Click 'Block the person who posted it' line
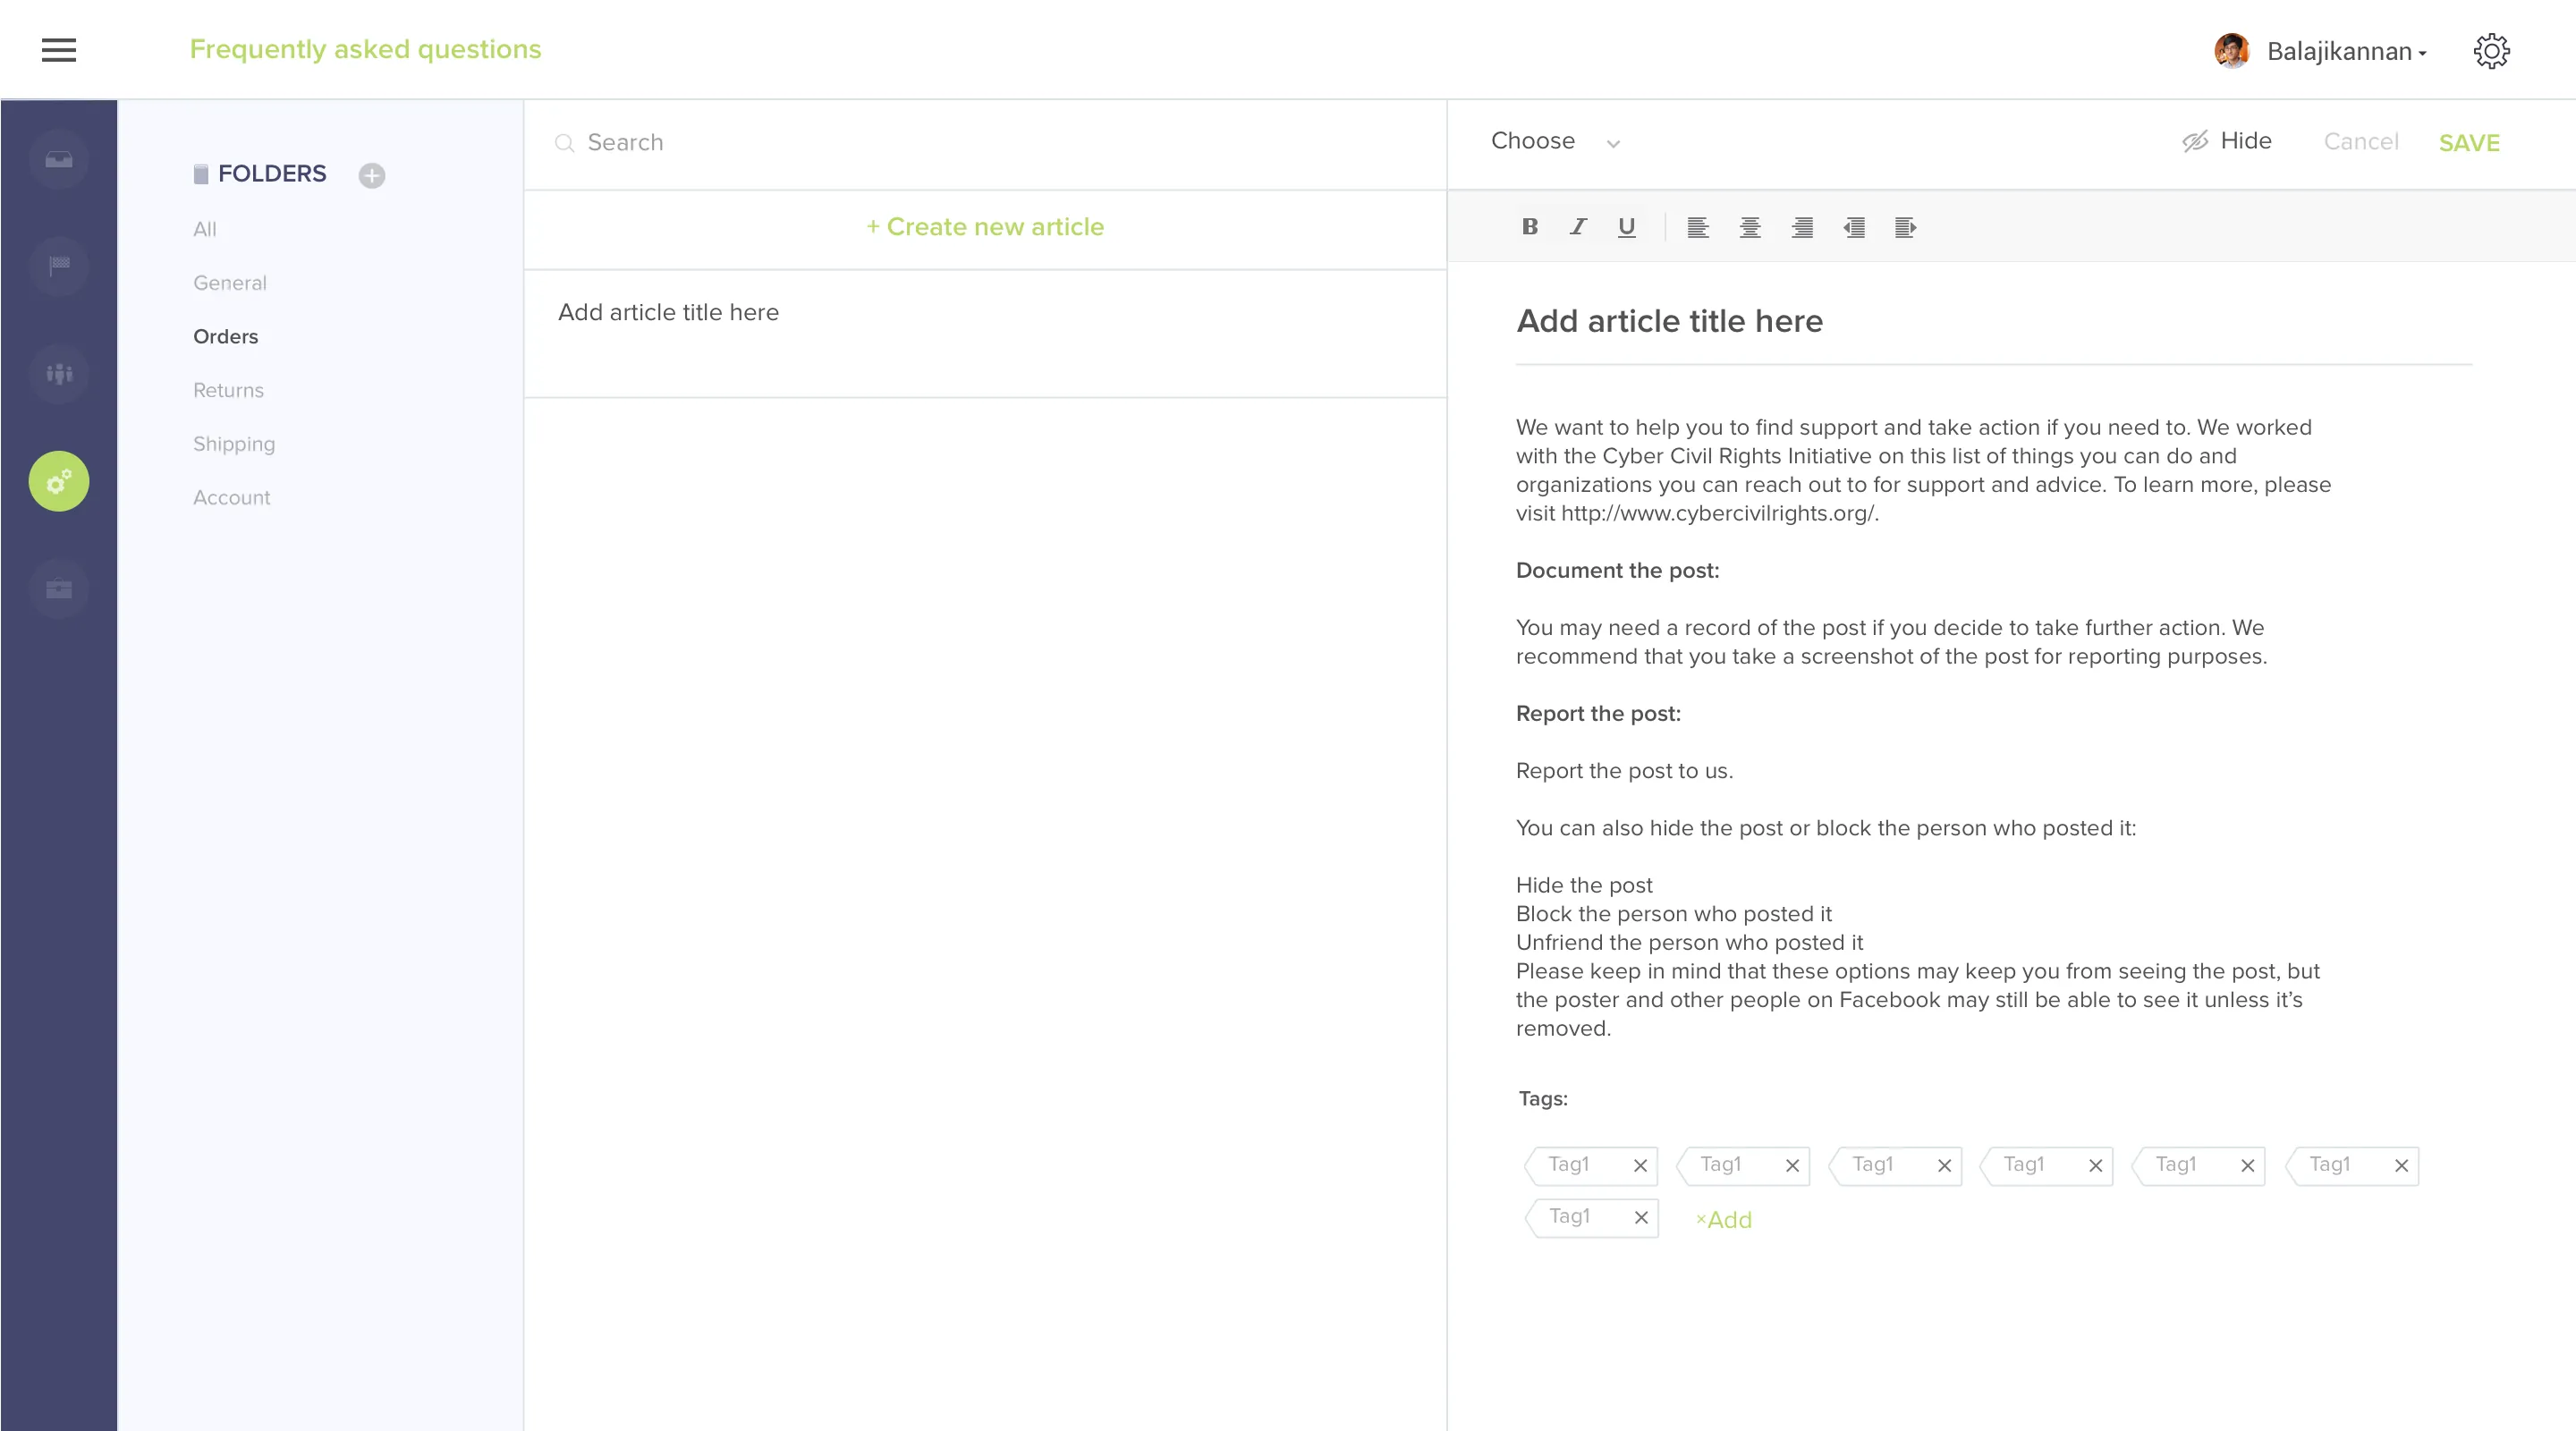The height and width of the screenshot is (1431, 2576). pos(1673,914)
